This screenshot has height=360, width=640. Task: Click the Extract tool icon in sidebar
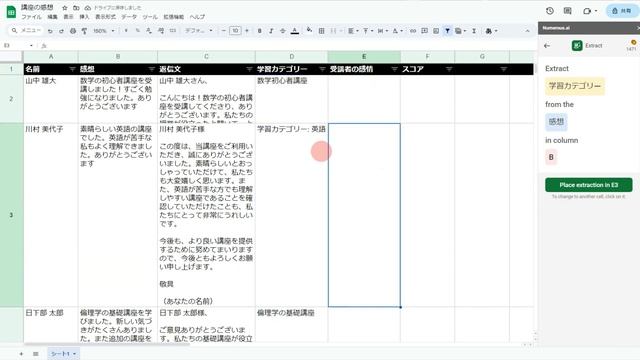click(x=577, y=46)
